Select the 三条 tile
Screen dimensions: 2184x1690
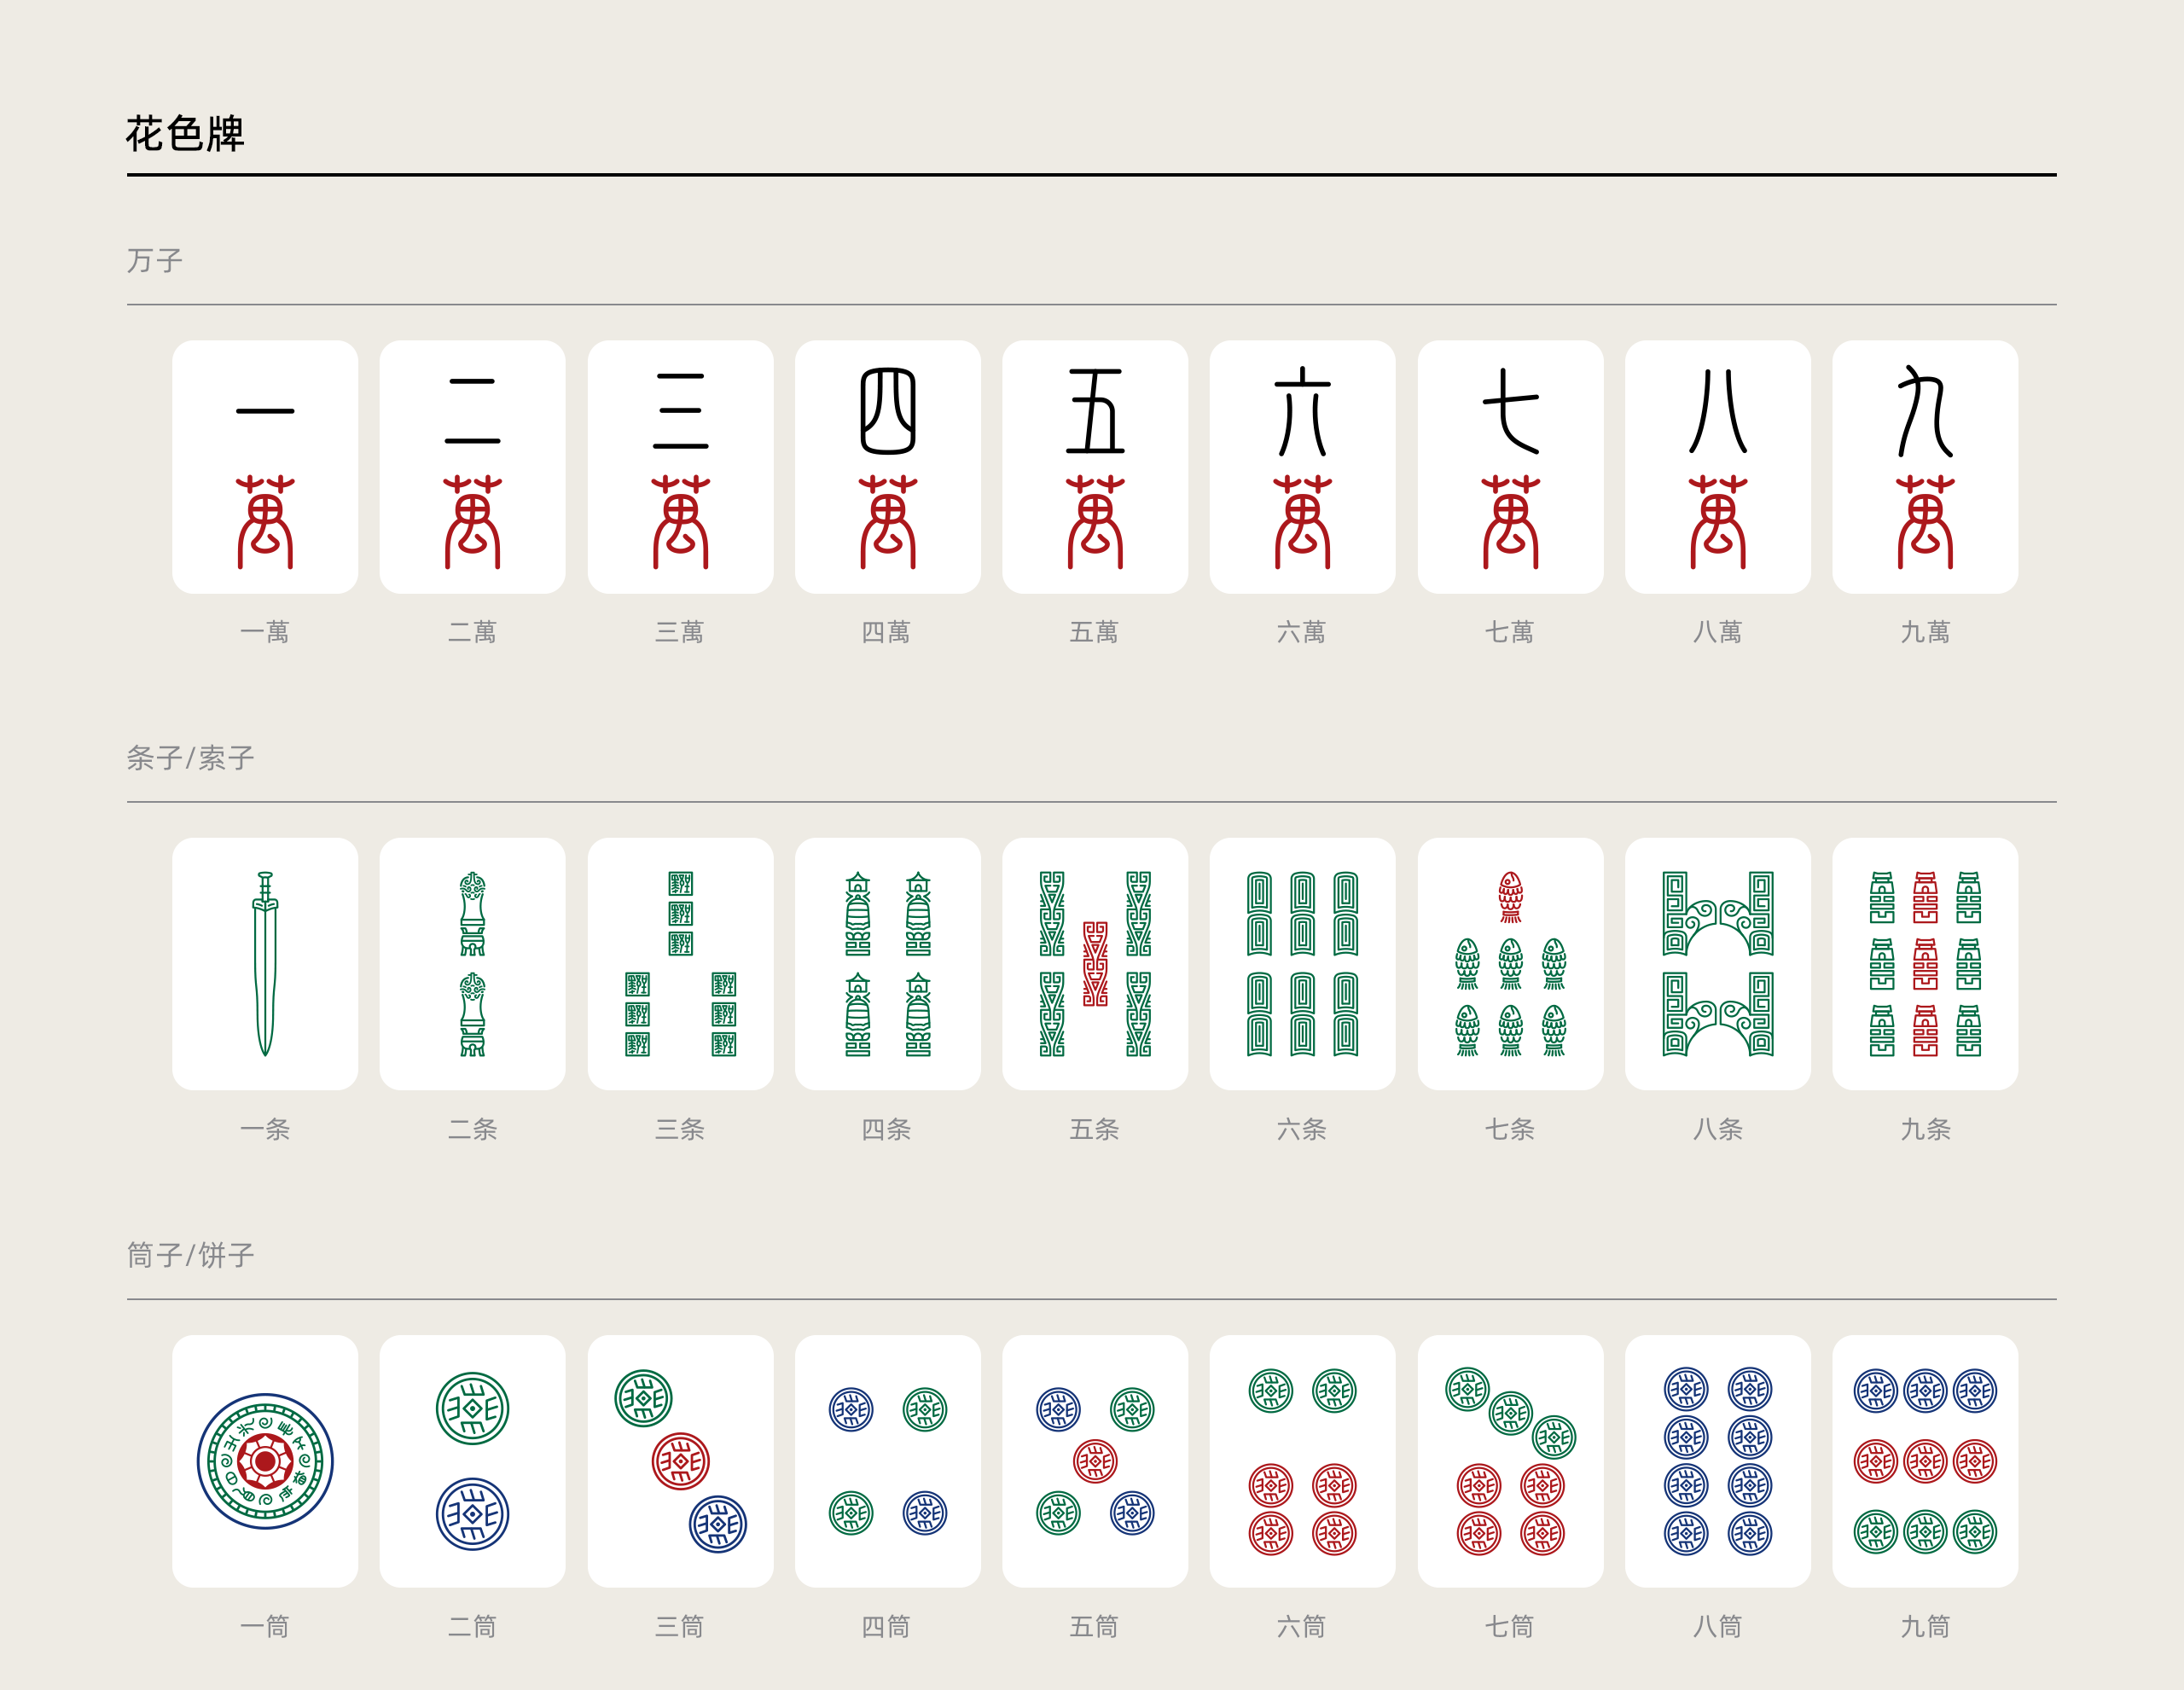(x=680, y=963)
